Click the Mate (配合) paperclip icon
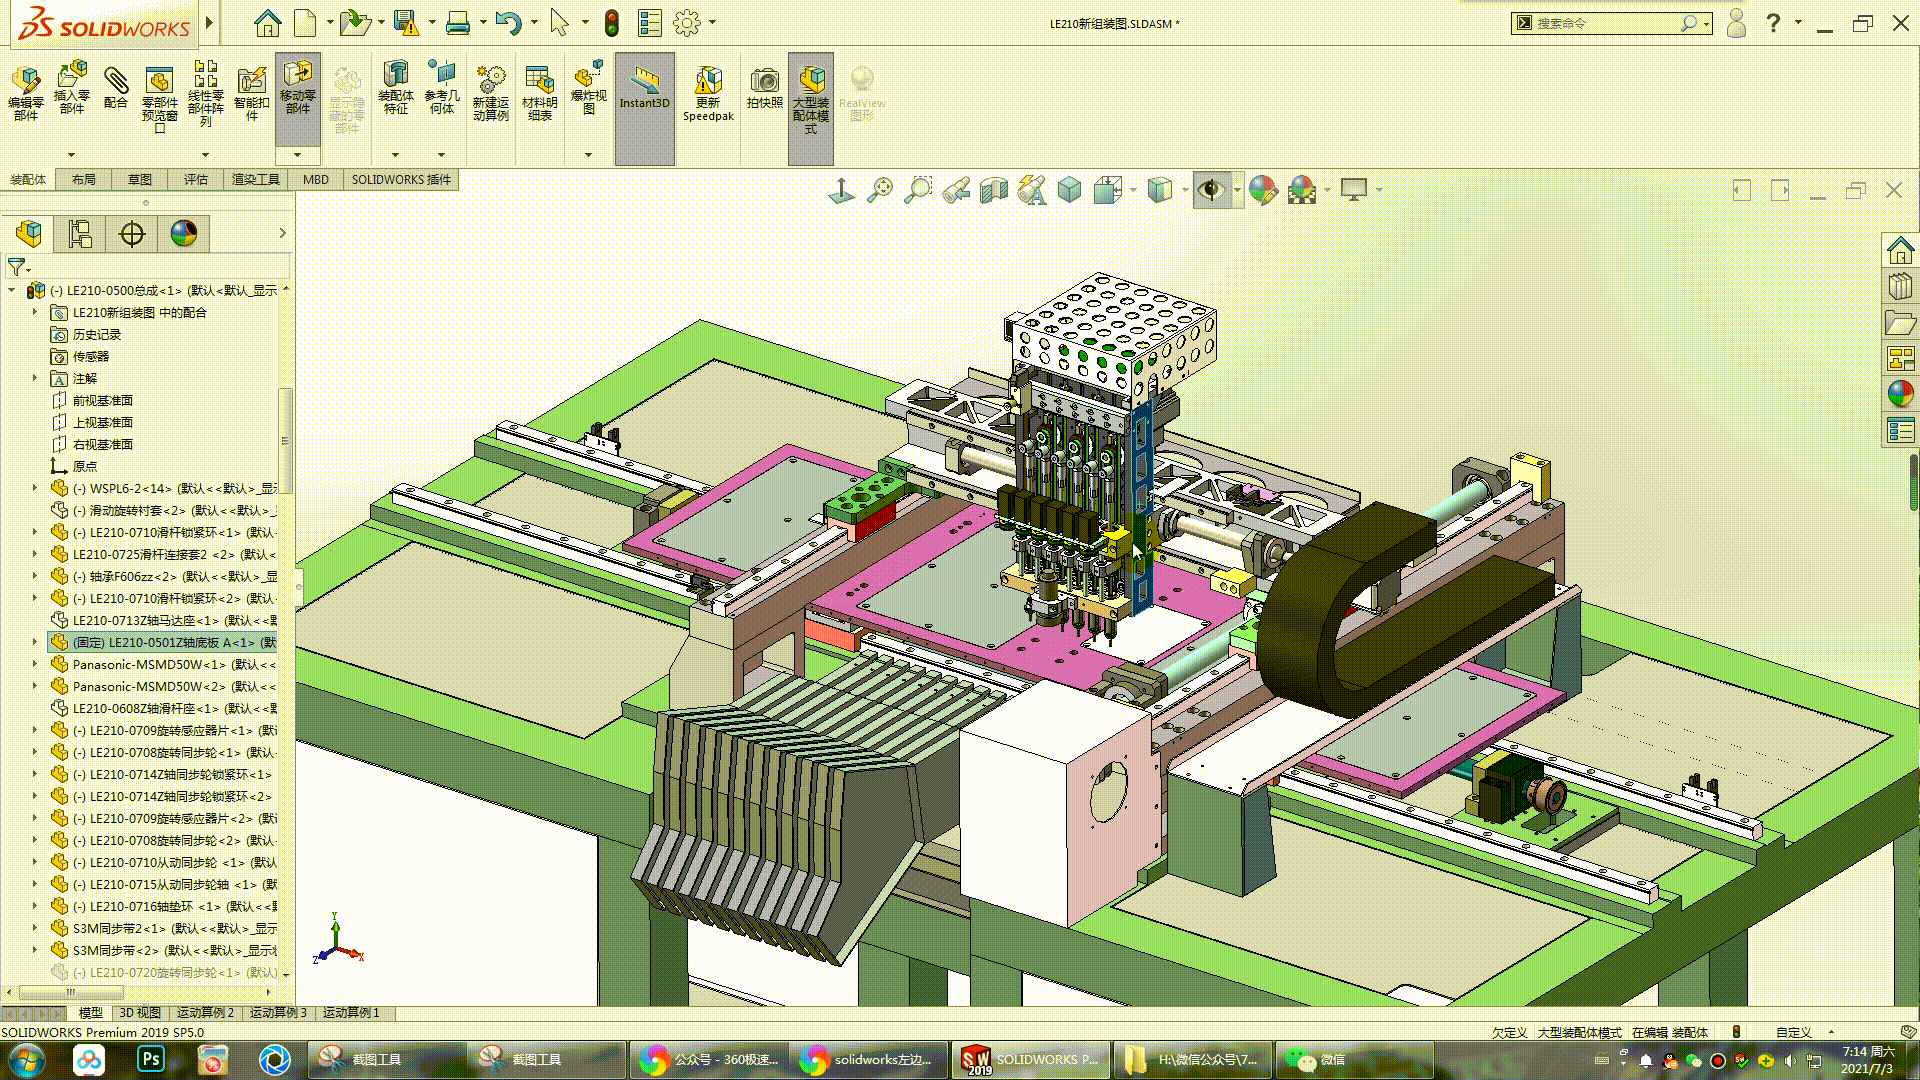 [116, 88]
